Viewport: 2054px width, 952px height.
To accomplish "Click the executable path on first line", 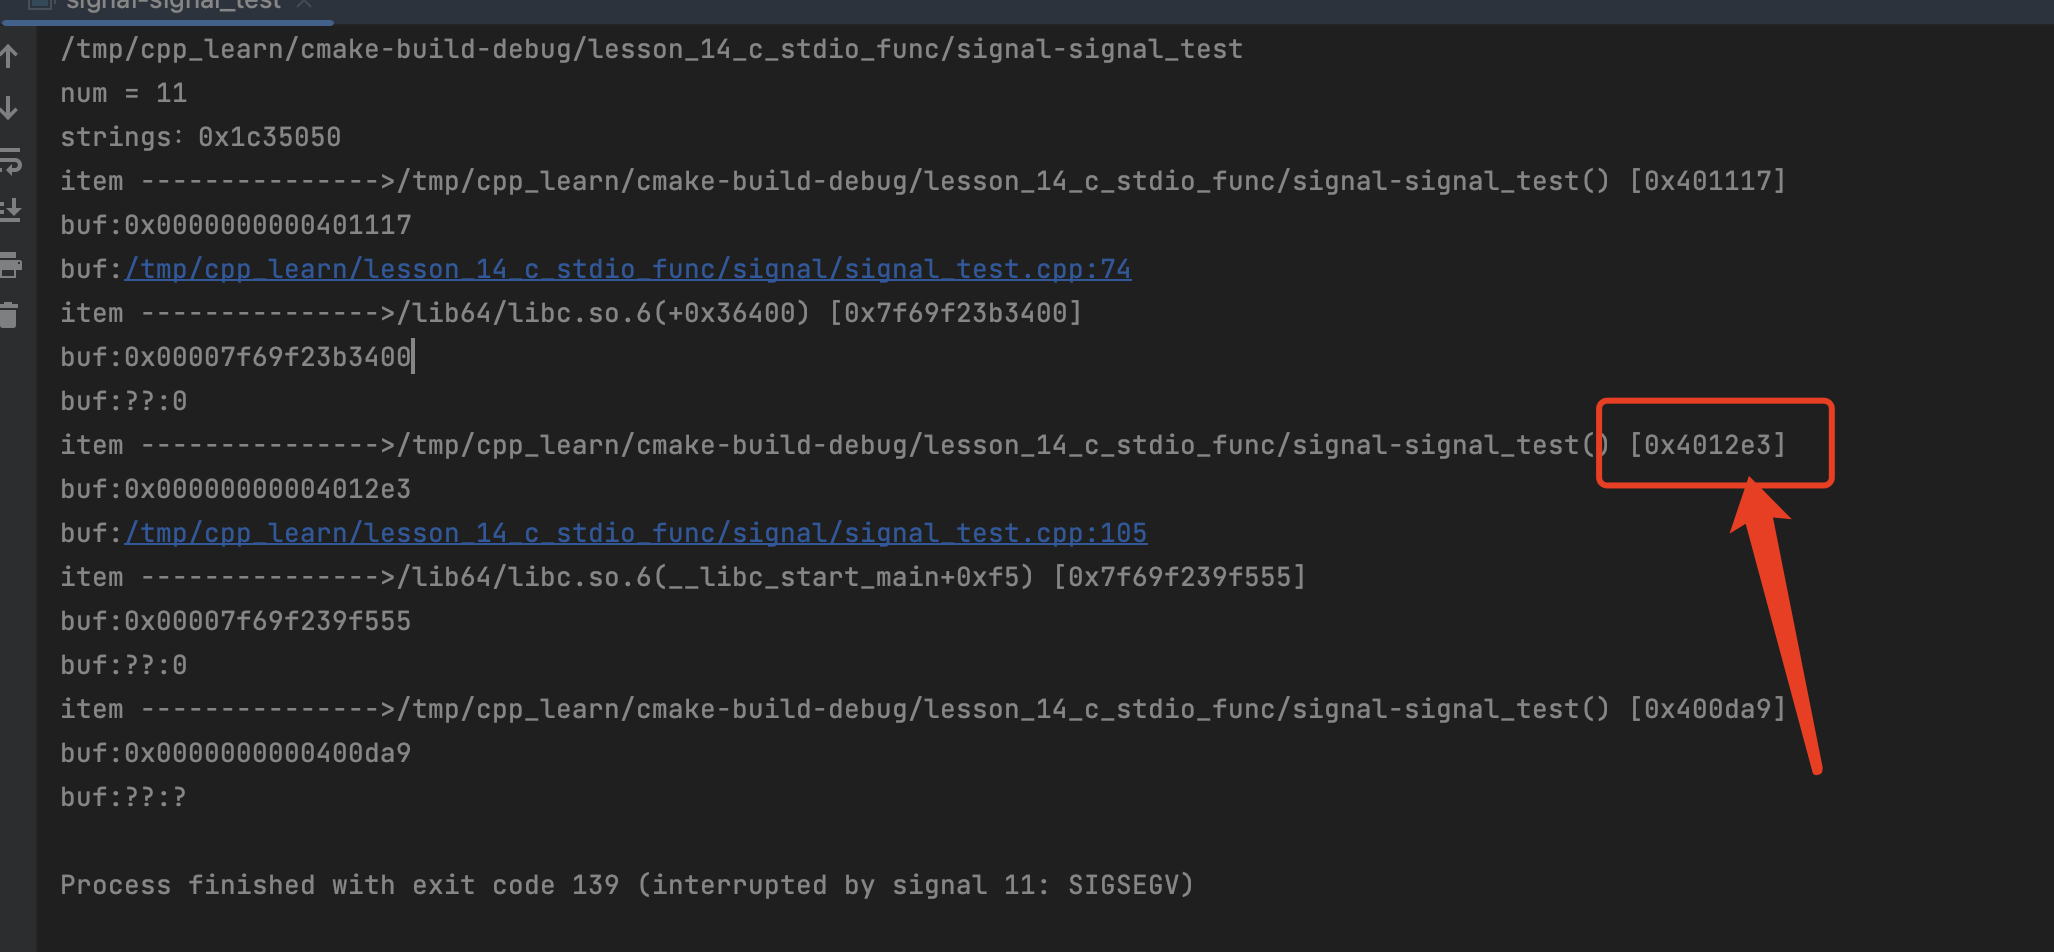I will point(652,49).
